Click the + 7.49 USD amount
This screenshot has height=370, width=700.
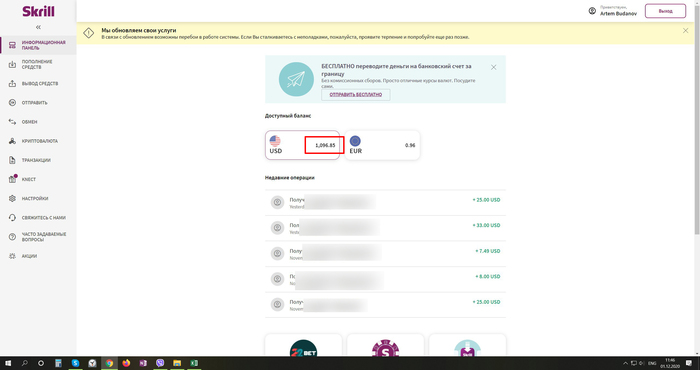[488, 251]
